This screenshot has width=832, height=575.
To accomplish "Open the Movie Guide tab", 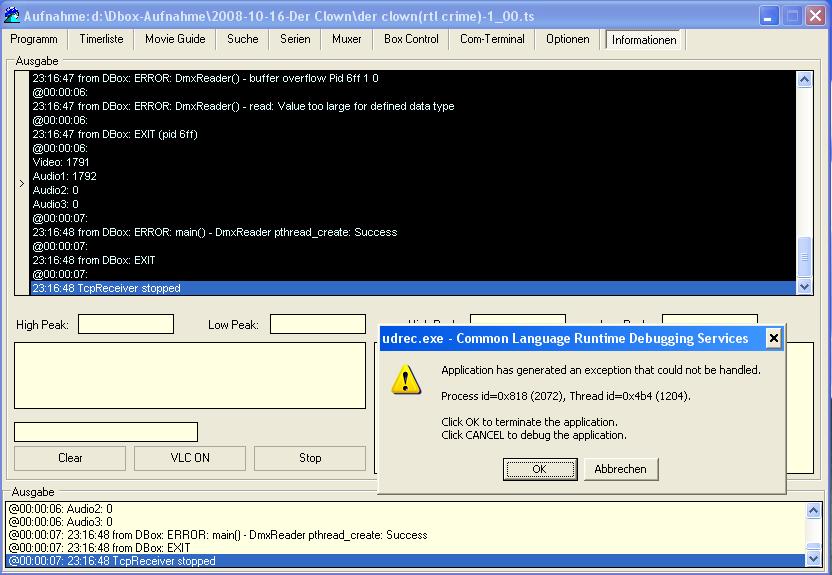I will 175,39.
